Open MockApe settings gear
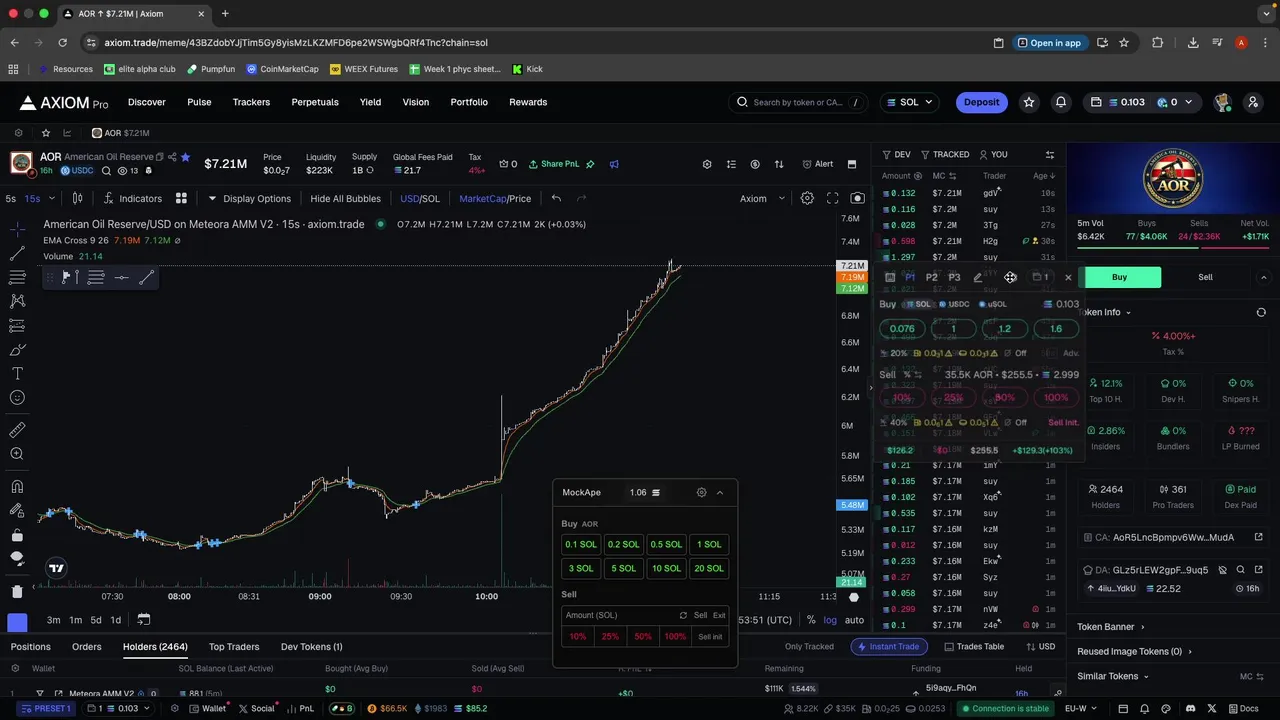The width and height of the screenshot is (1280, 720). [701, 492]
